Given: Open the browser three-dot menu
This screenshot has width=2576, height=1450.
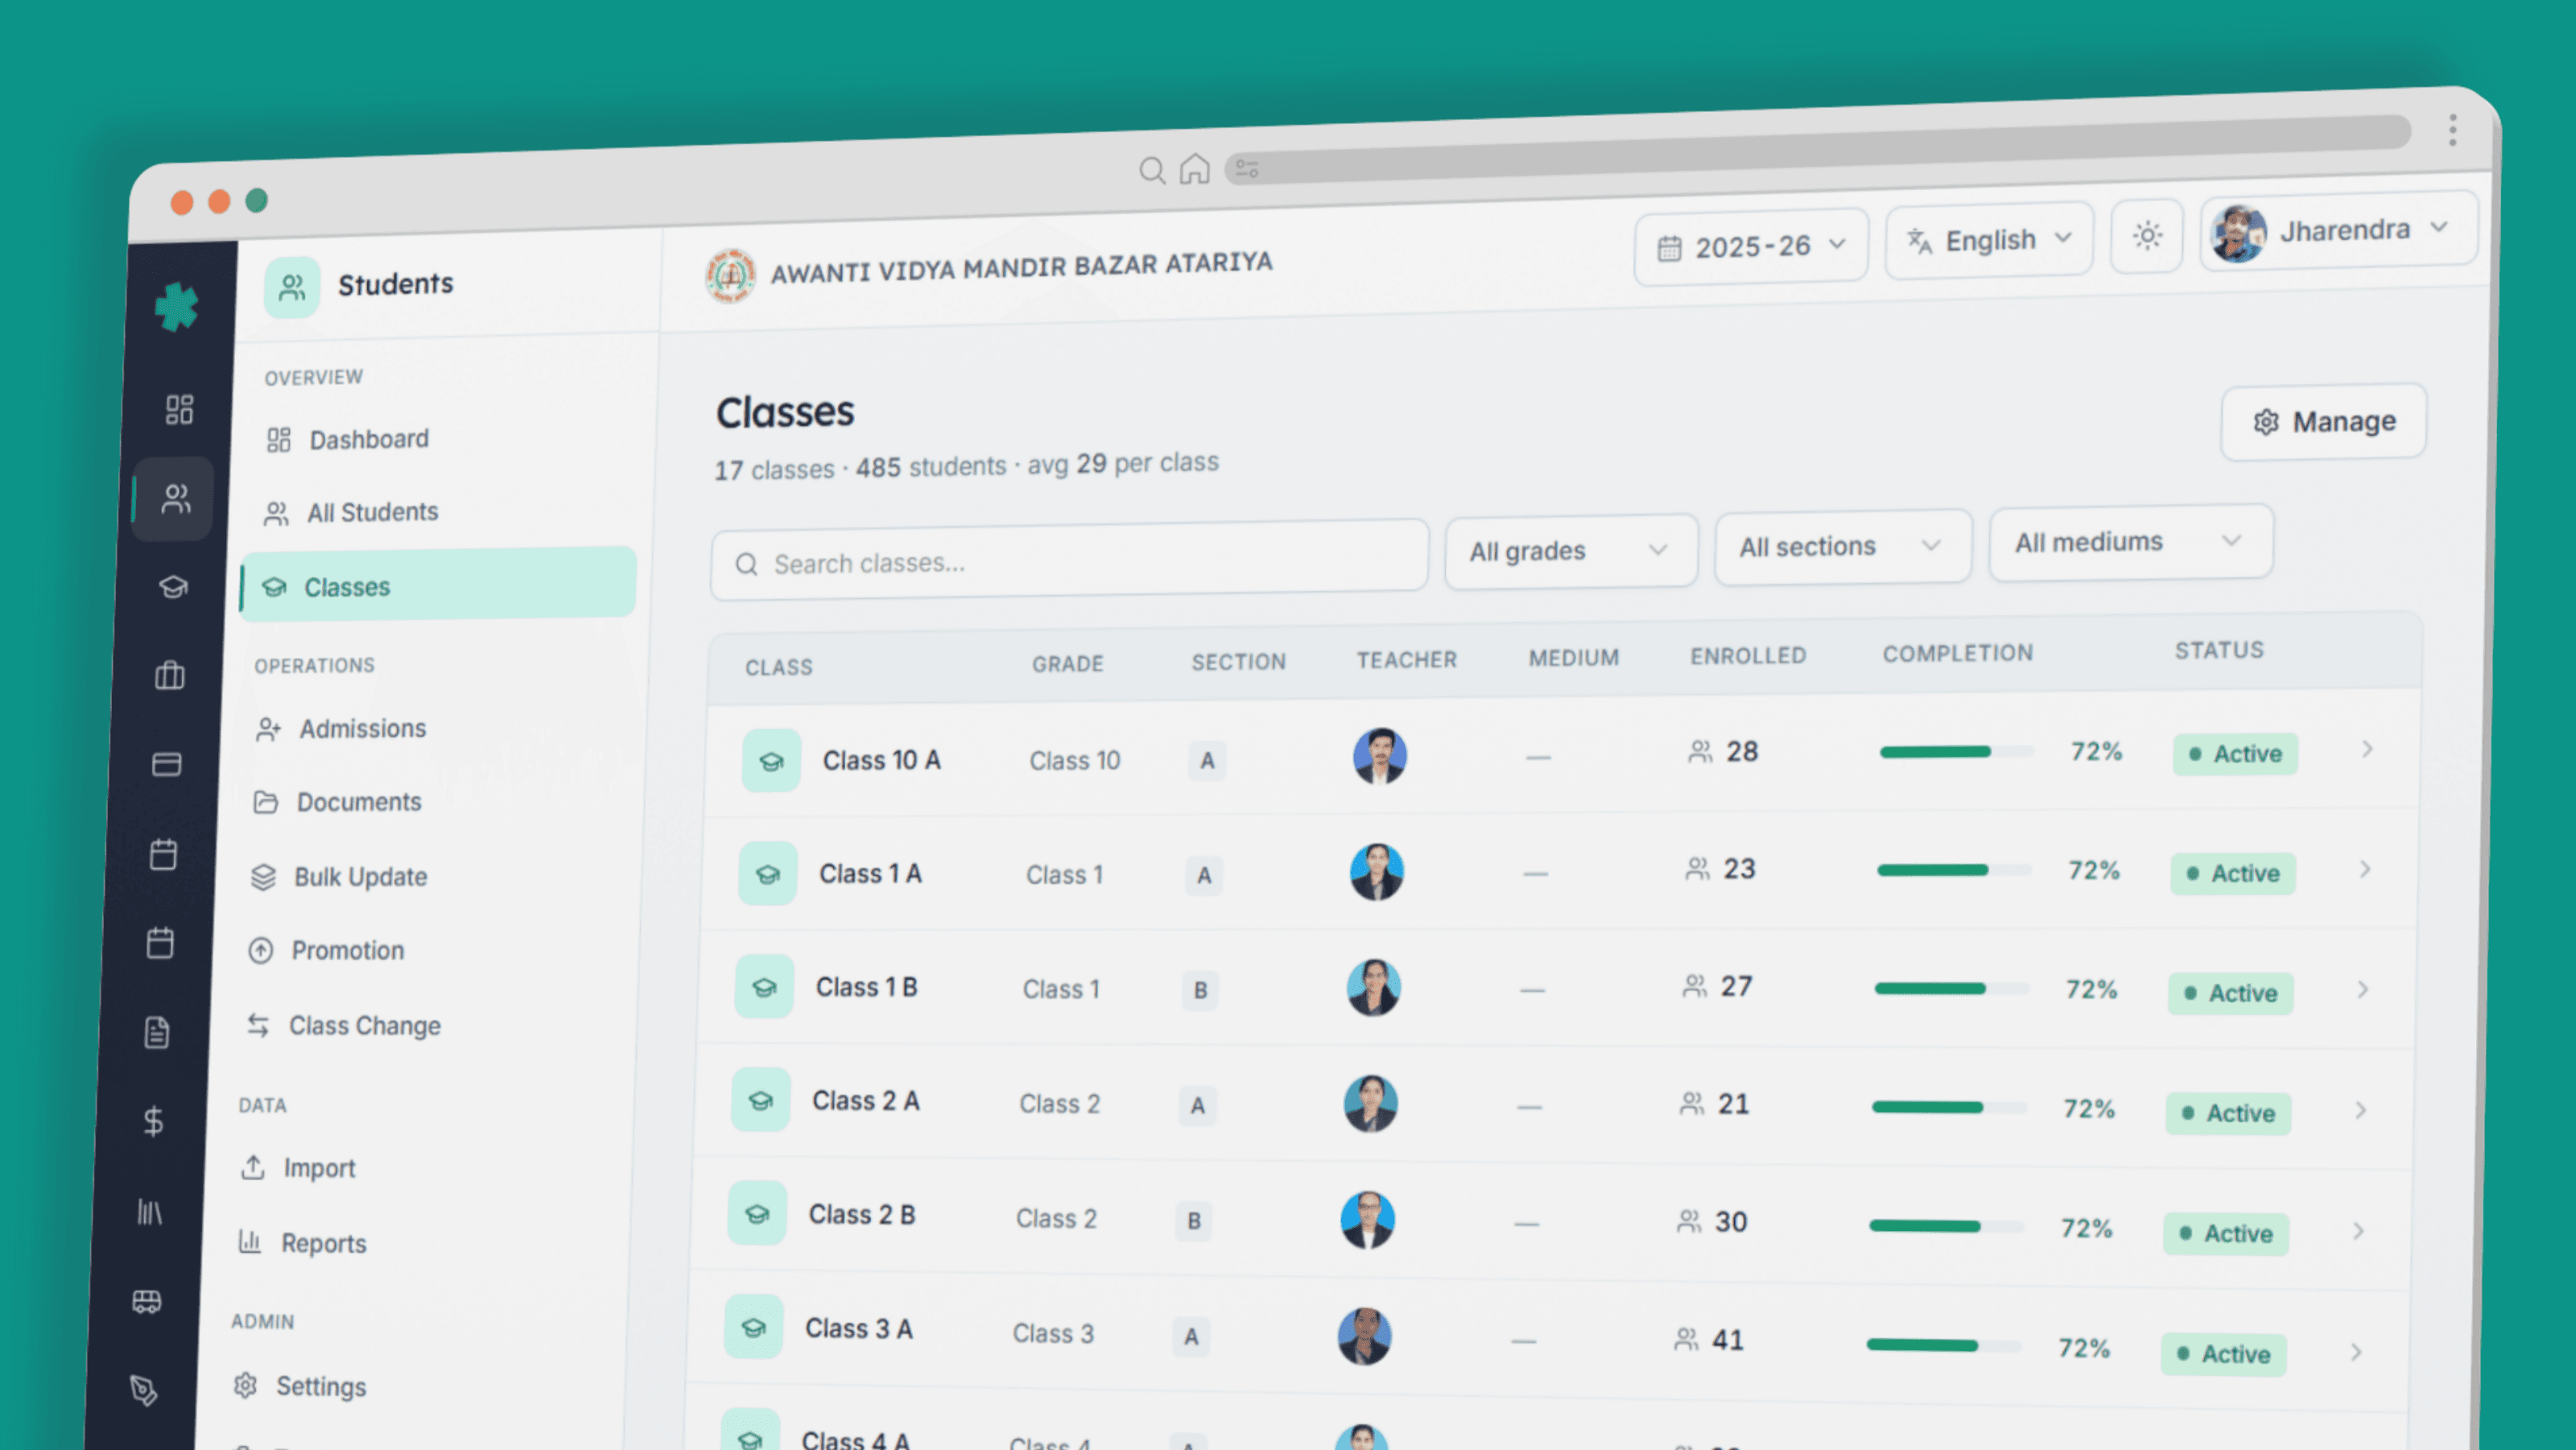Looking at the screenshot, I should click(x=2453, y=130).
